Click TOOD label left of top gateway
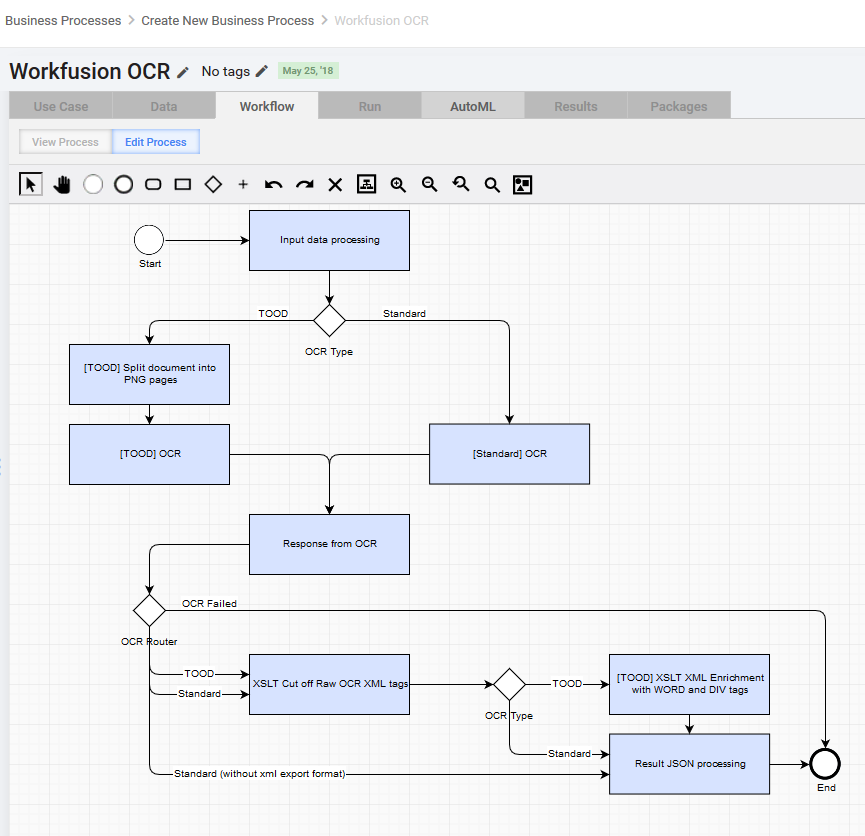 coord(273,313)
